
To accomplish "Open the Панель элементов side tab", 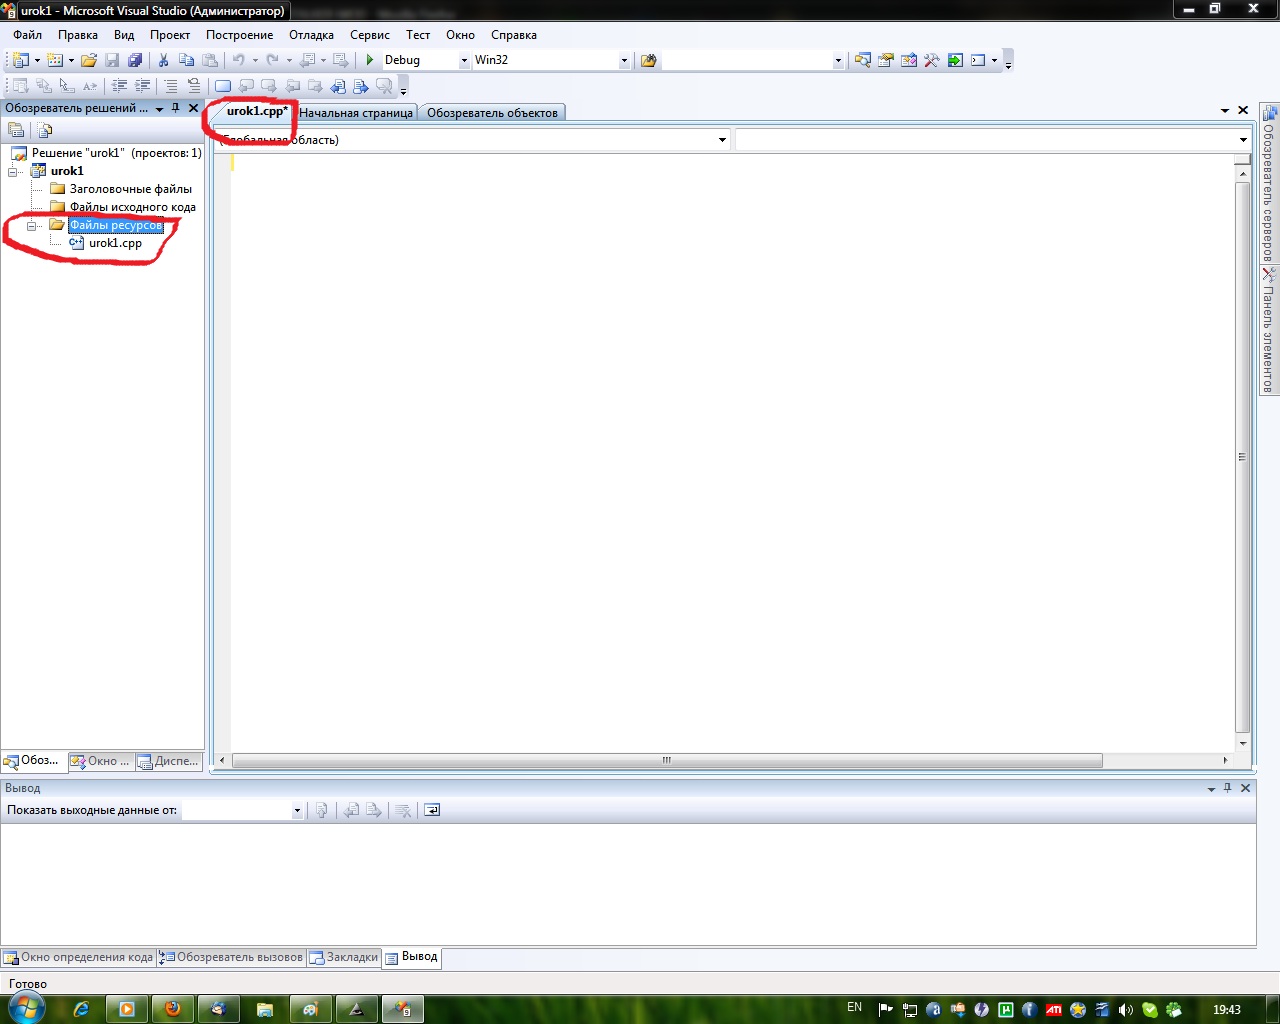I will (1269, 331).
